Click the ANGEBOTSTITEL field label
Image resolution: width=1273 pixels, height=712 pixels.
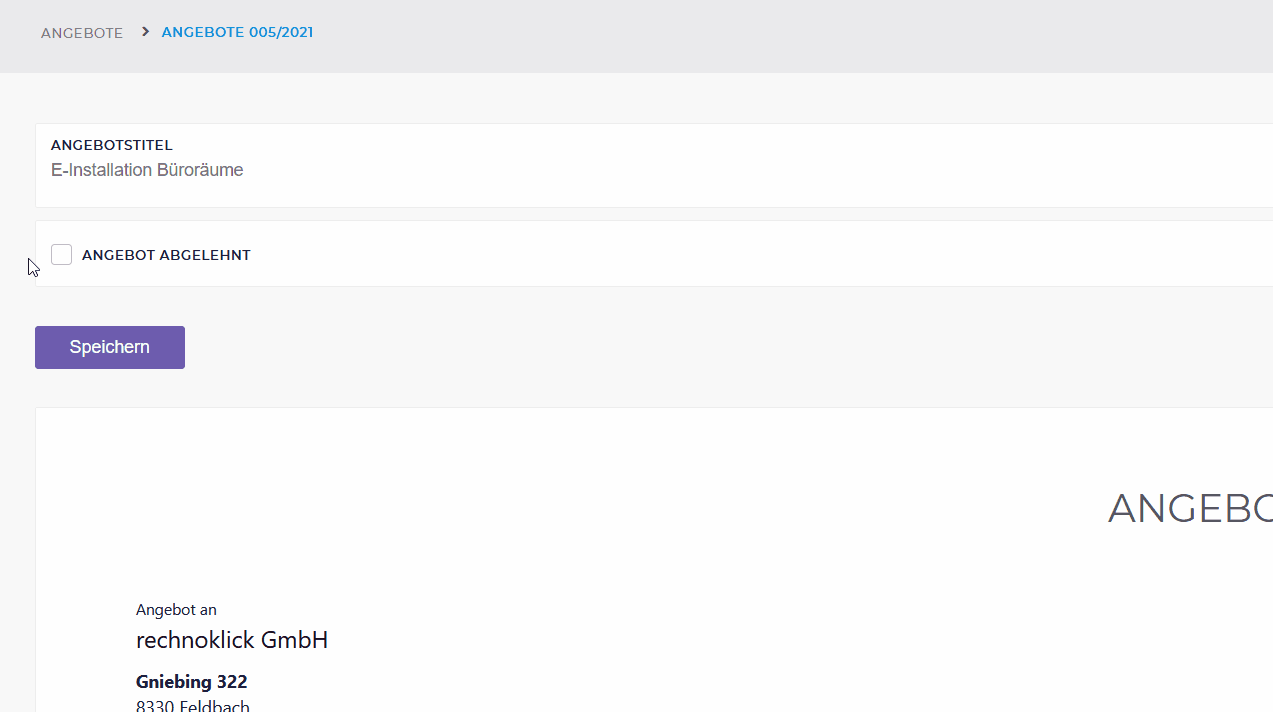coord(112,145)
